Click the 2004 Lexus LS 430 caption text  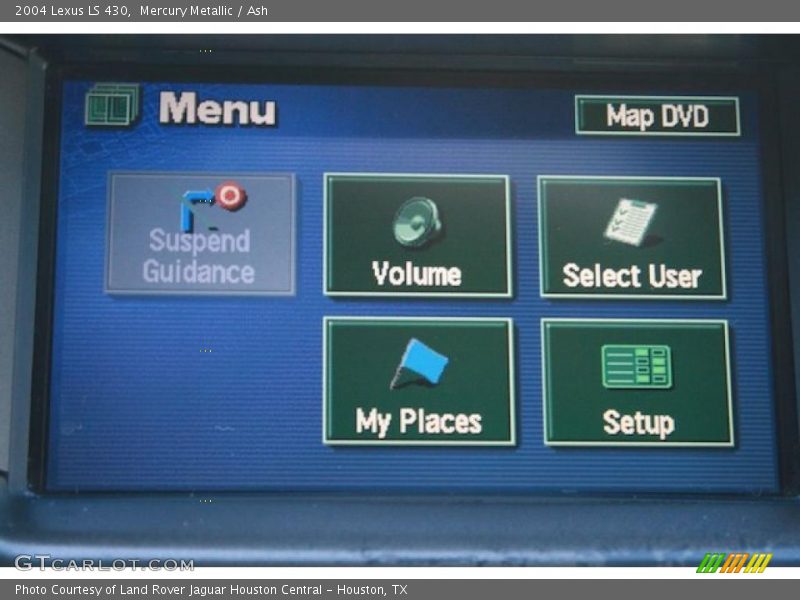(x=141, y=10)
